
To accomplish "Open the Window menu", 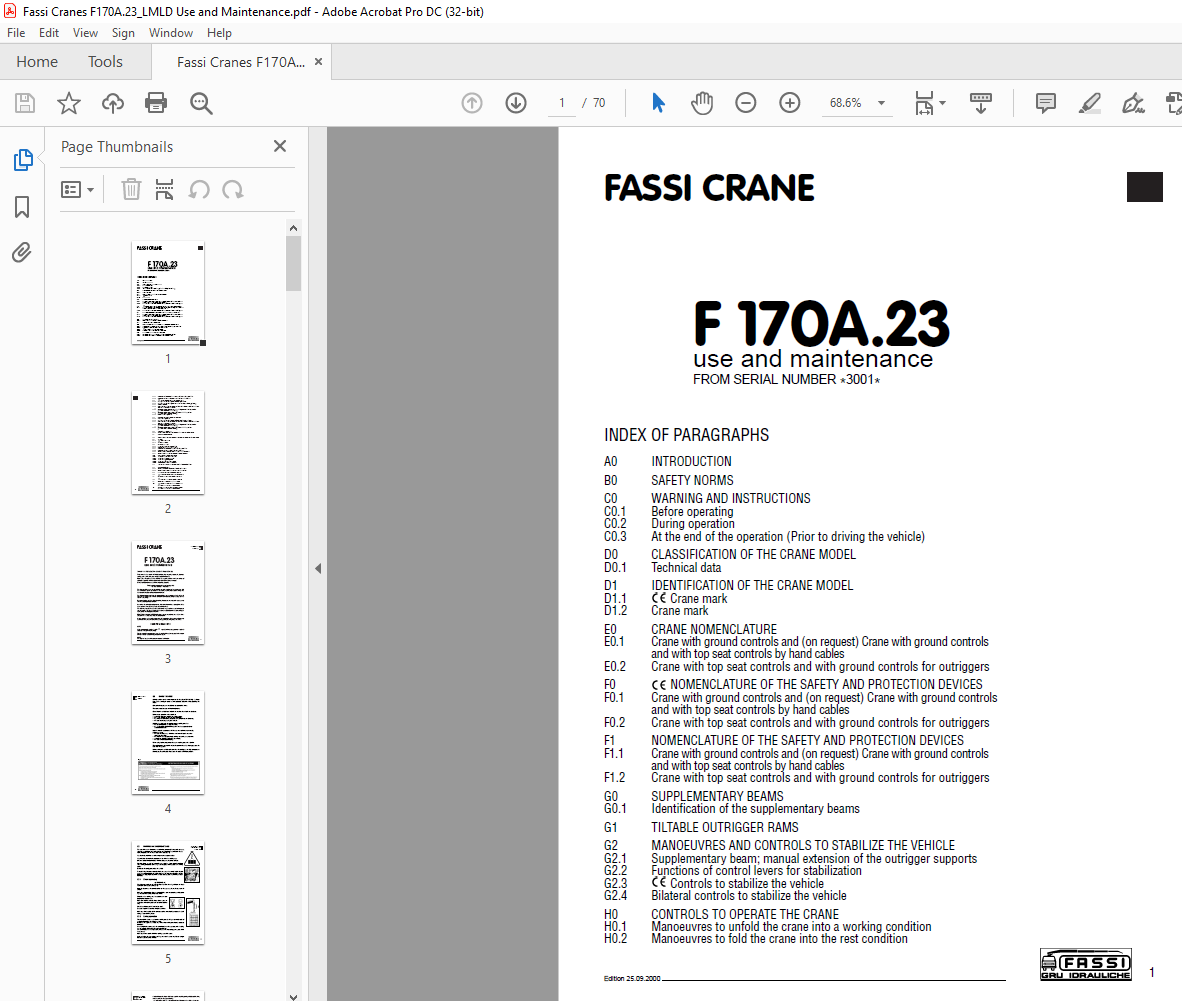I will point(170,32).
